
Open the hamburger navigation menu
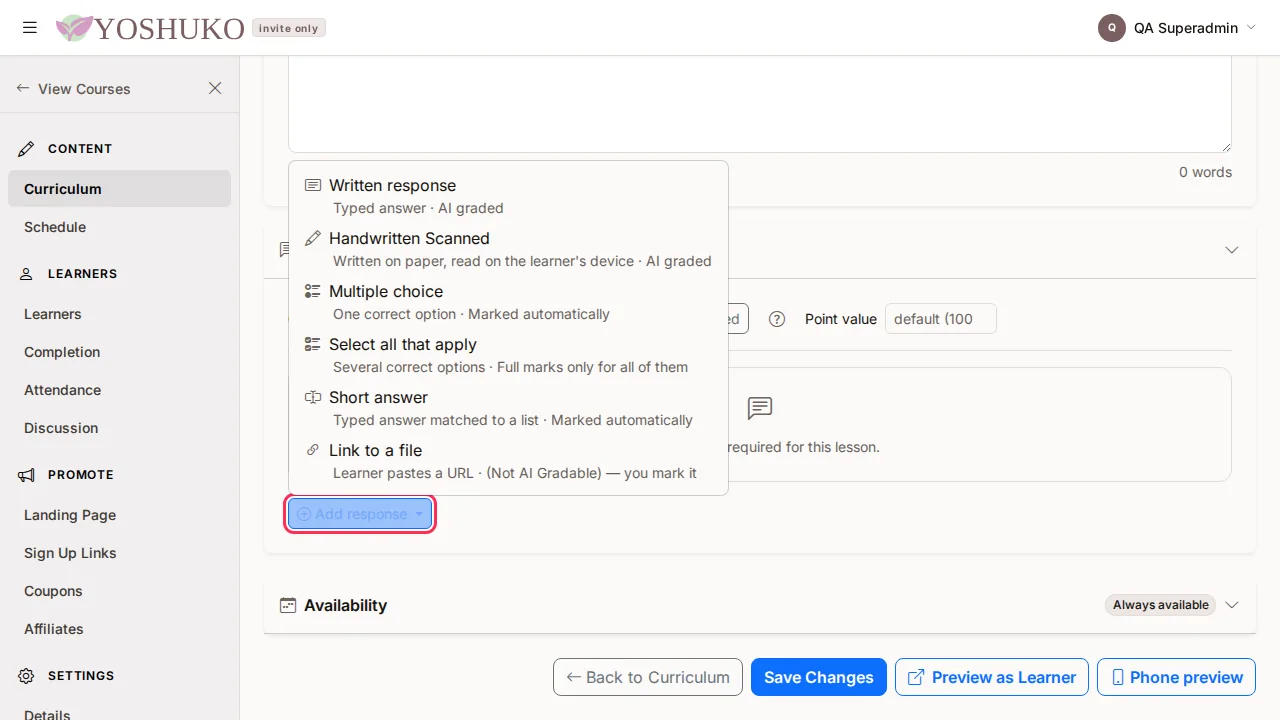click(30, 28)
